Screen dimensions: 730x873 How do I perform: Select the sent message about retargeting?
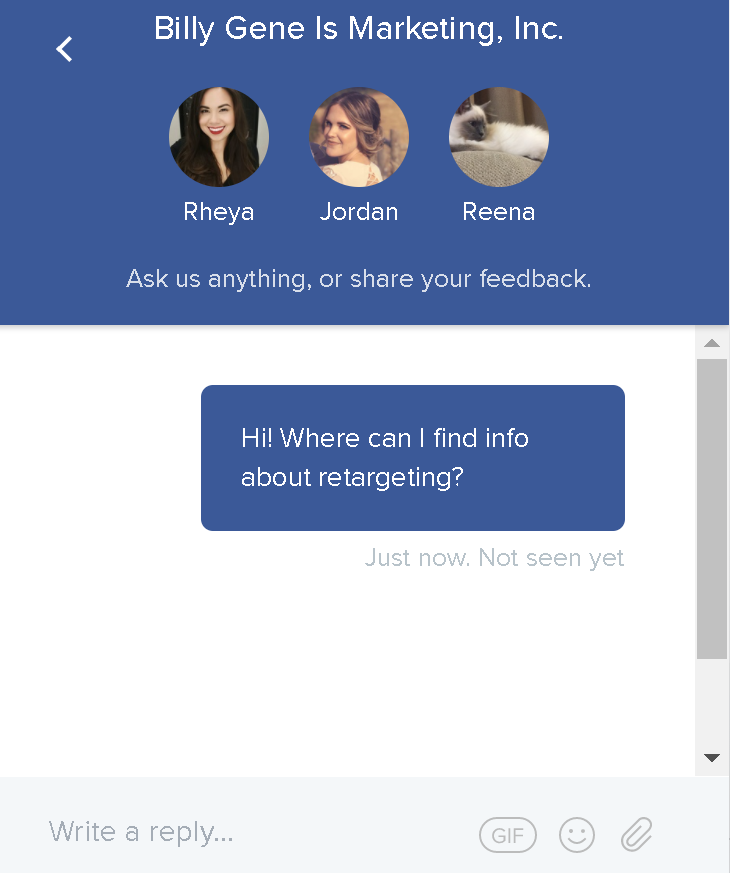(x=412, y=458)
